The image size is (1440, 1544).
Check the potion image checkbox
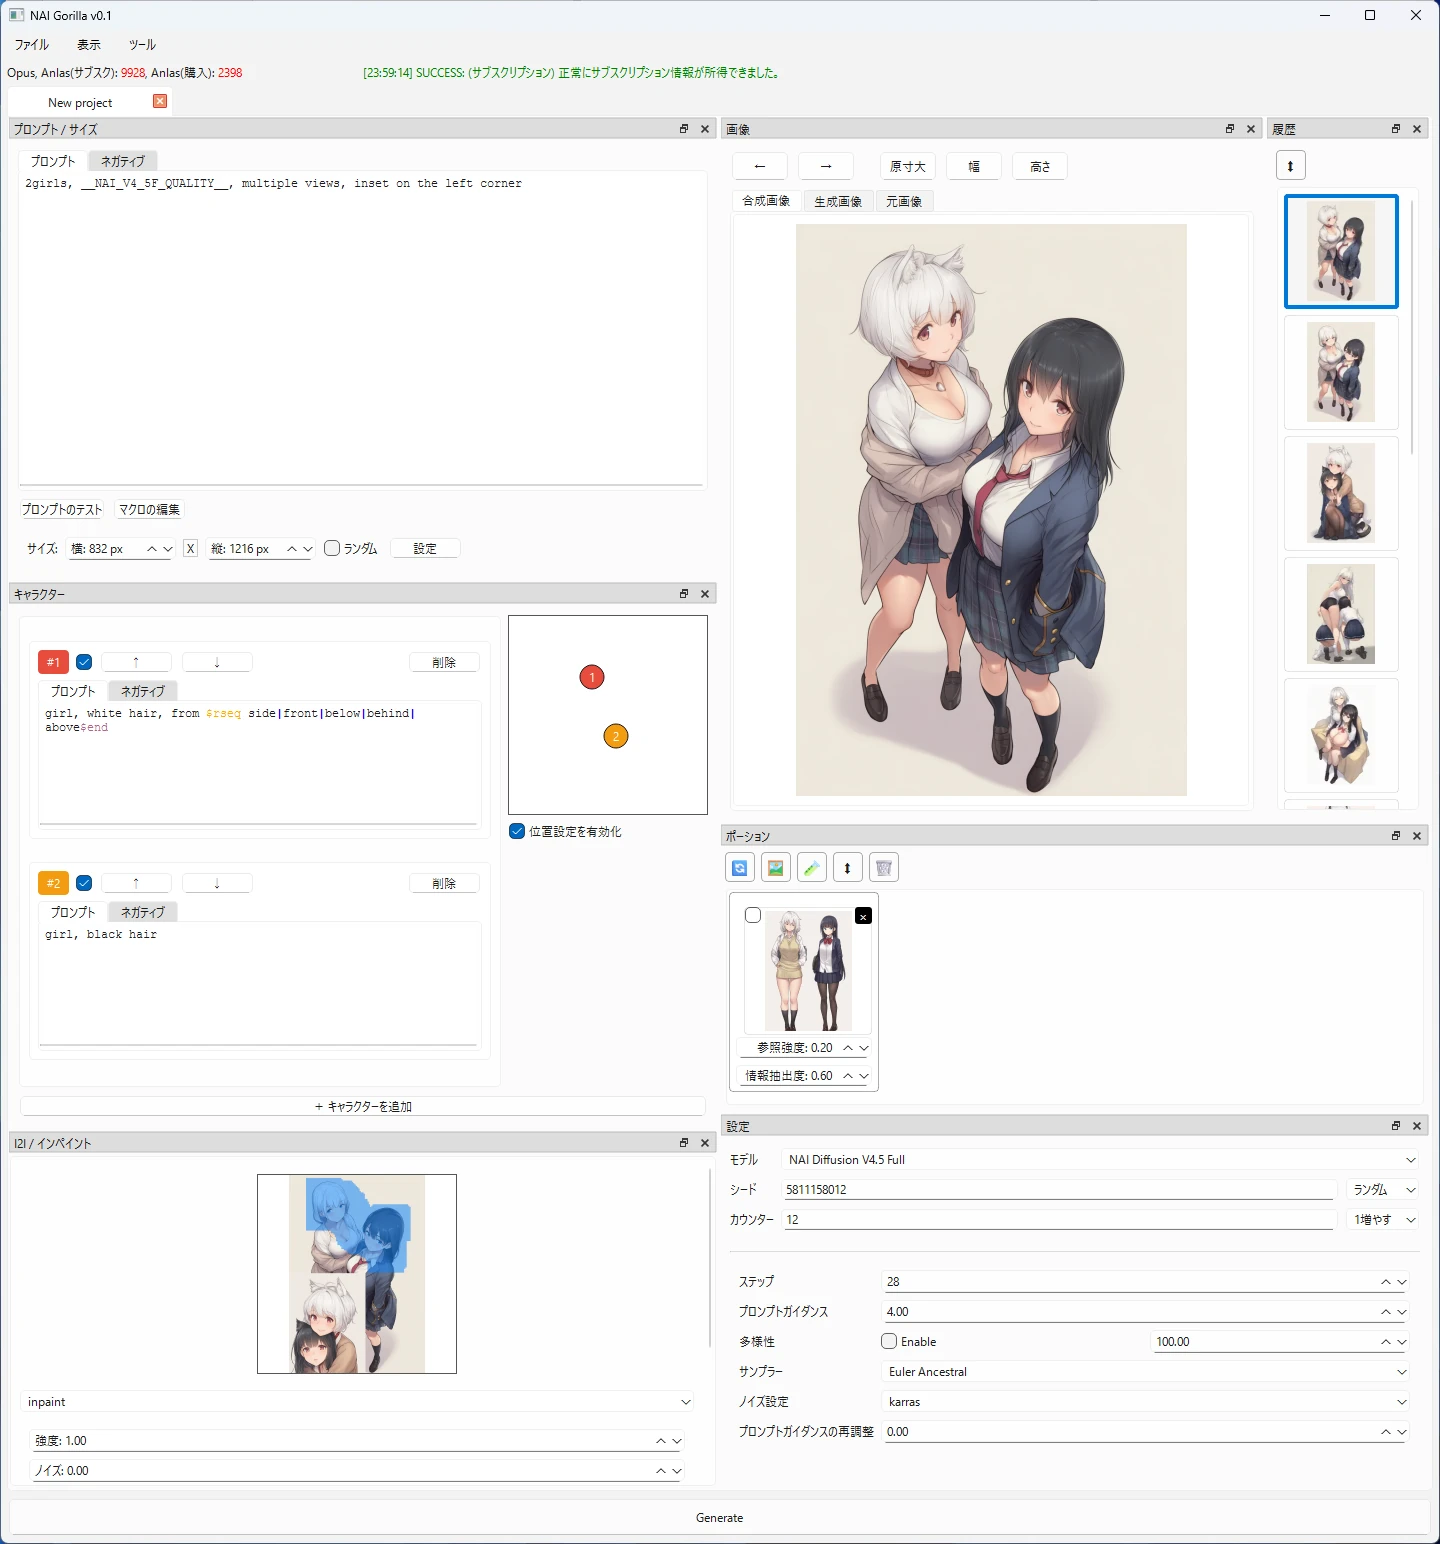click(753, 915)
